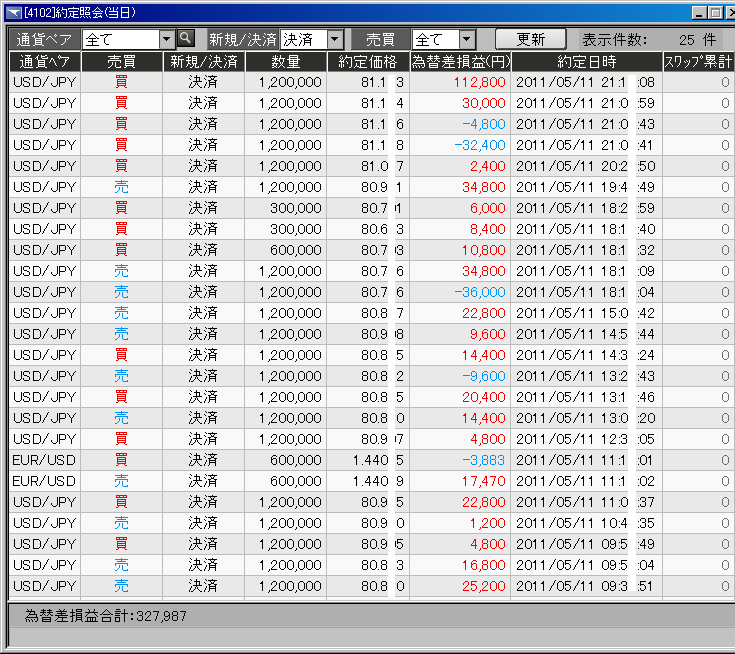Click the 約定価格 column header
The height and width of the screenshot is (654, 735).
point(366,61)
